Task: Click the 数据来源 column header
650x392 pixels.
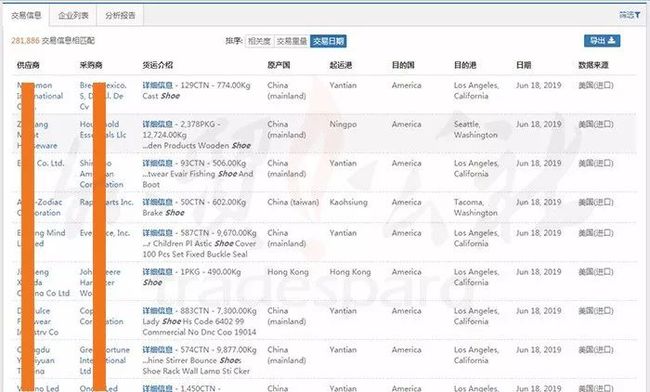Action: click(x=594, y=65)
